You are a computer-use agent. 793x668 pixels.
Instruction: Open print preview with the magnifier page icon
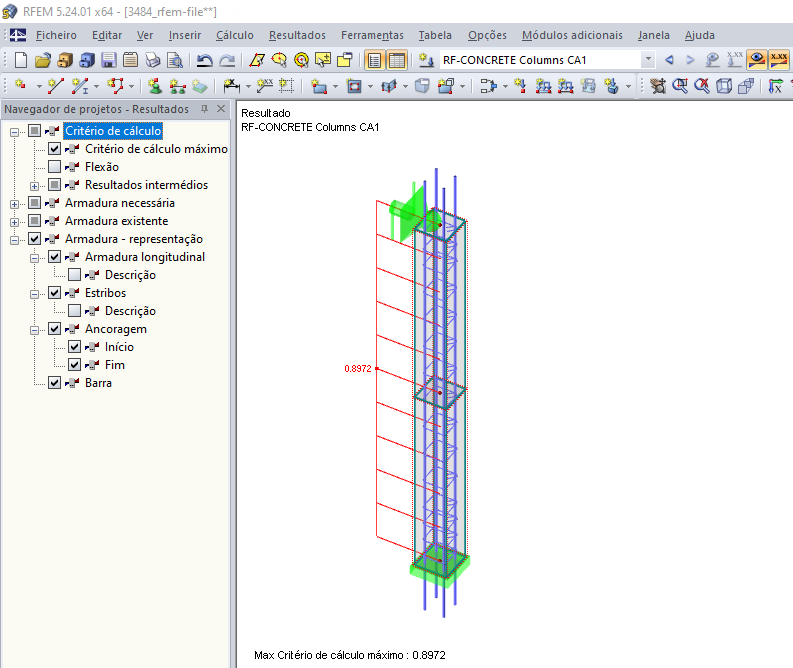pyautogui.click(x=175, y=60)
